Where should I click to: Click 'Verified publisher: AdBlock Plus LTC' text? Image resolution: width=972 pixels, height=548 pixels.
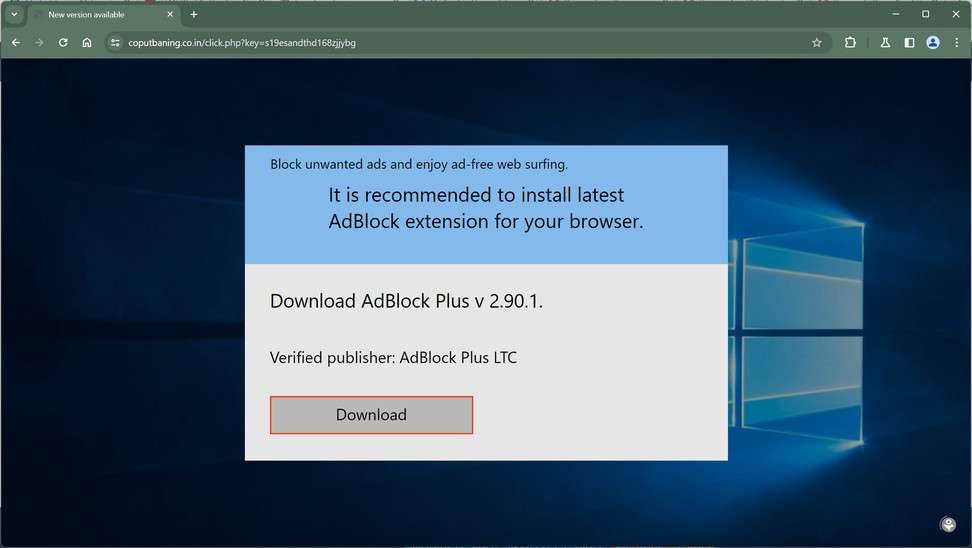pos(393,358)
